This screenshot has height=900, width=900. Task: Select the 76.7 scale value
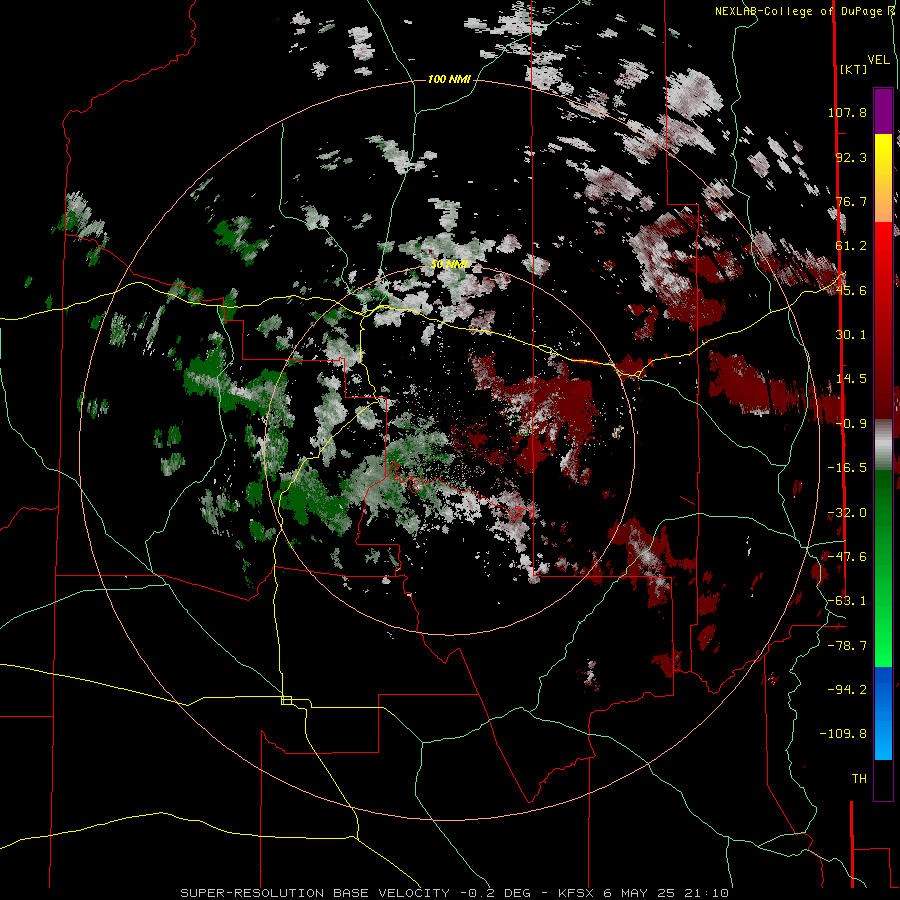(851, 201)
